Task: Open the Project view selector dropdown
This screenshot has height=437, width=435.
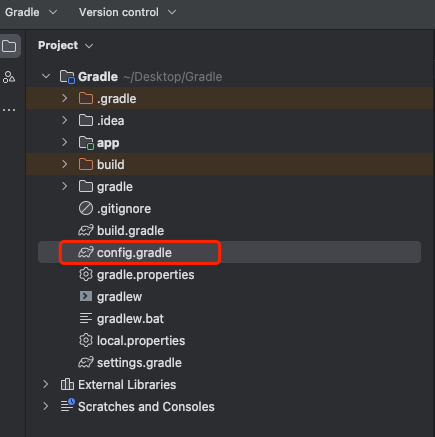Action: 66,45
